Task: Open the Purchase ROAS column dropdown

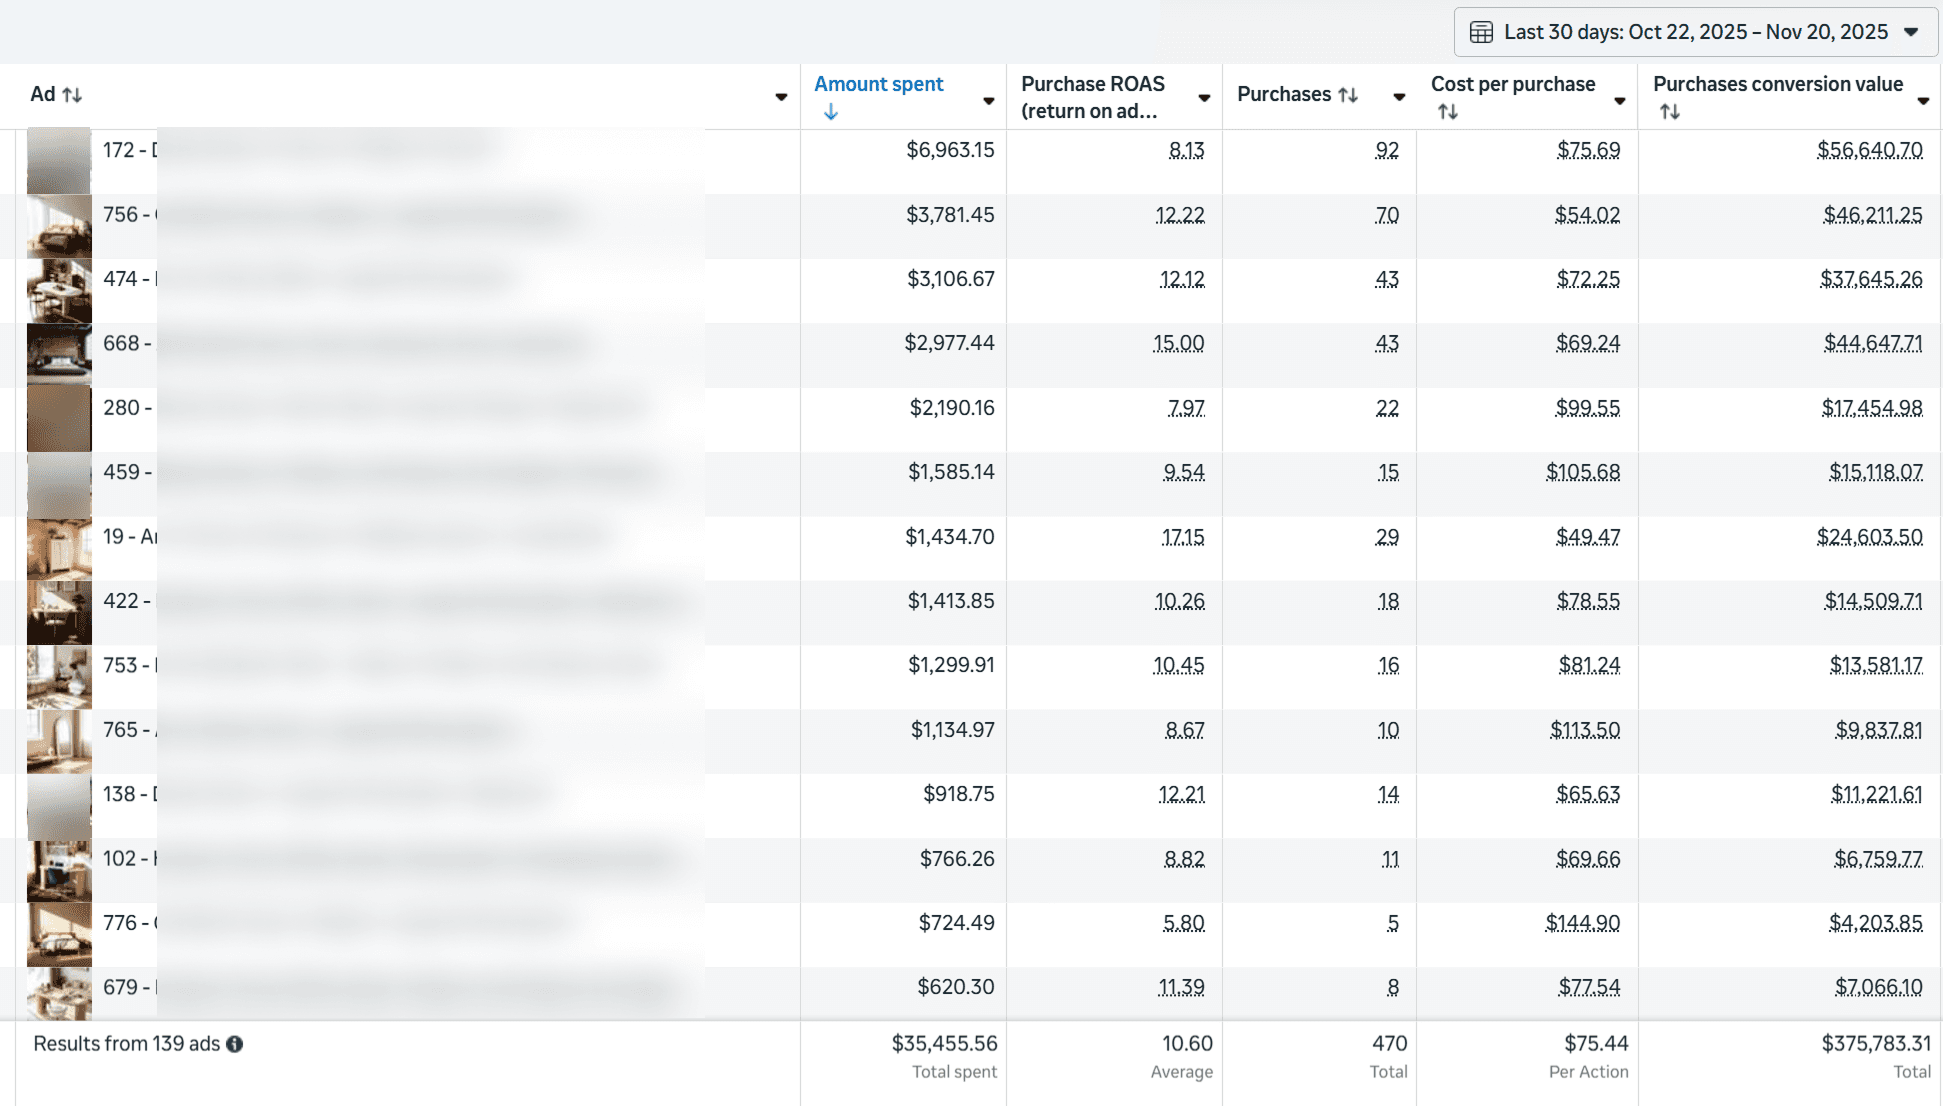Action: [1203, 99]
